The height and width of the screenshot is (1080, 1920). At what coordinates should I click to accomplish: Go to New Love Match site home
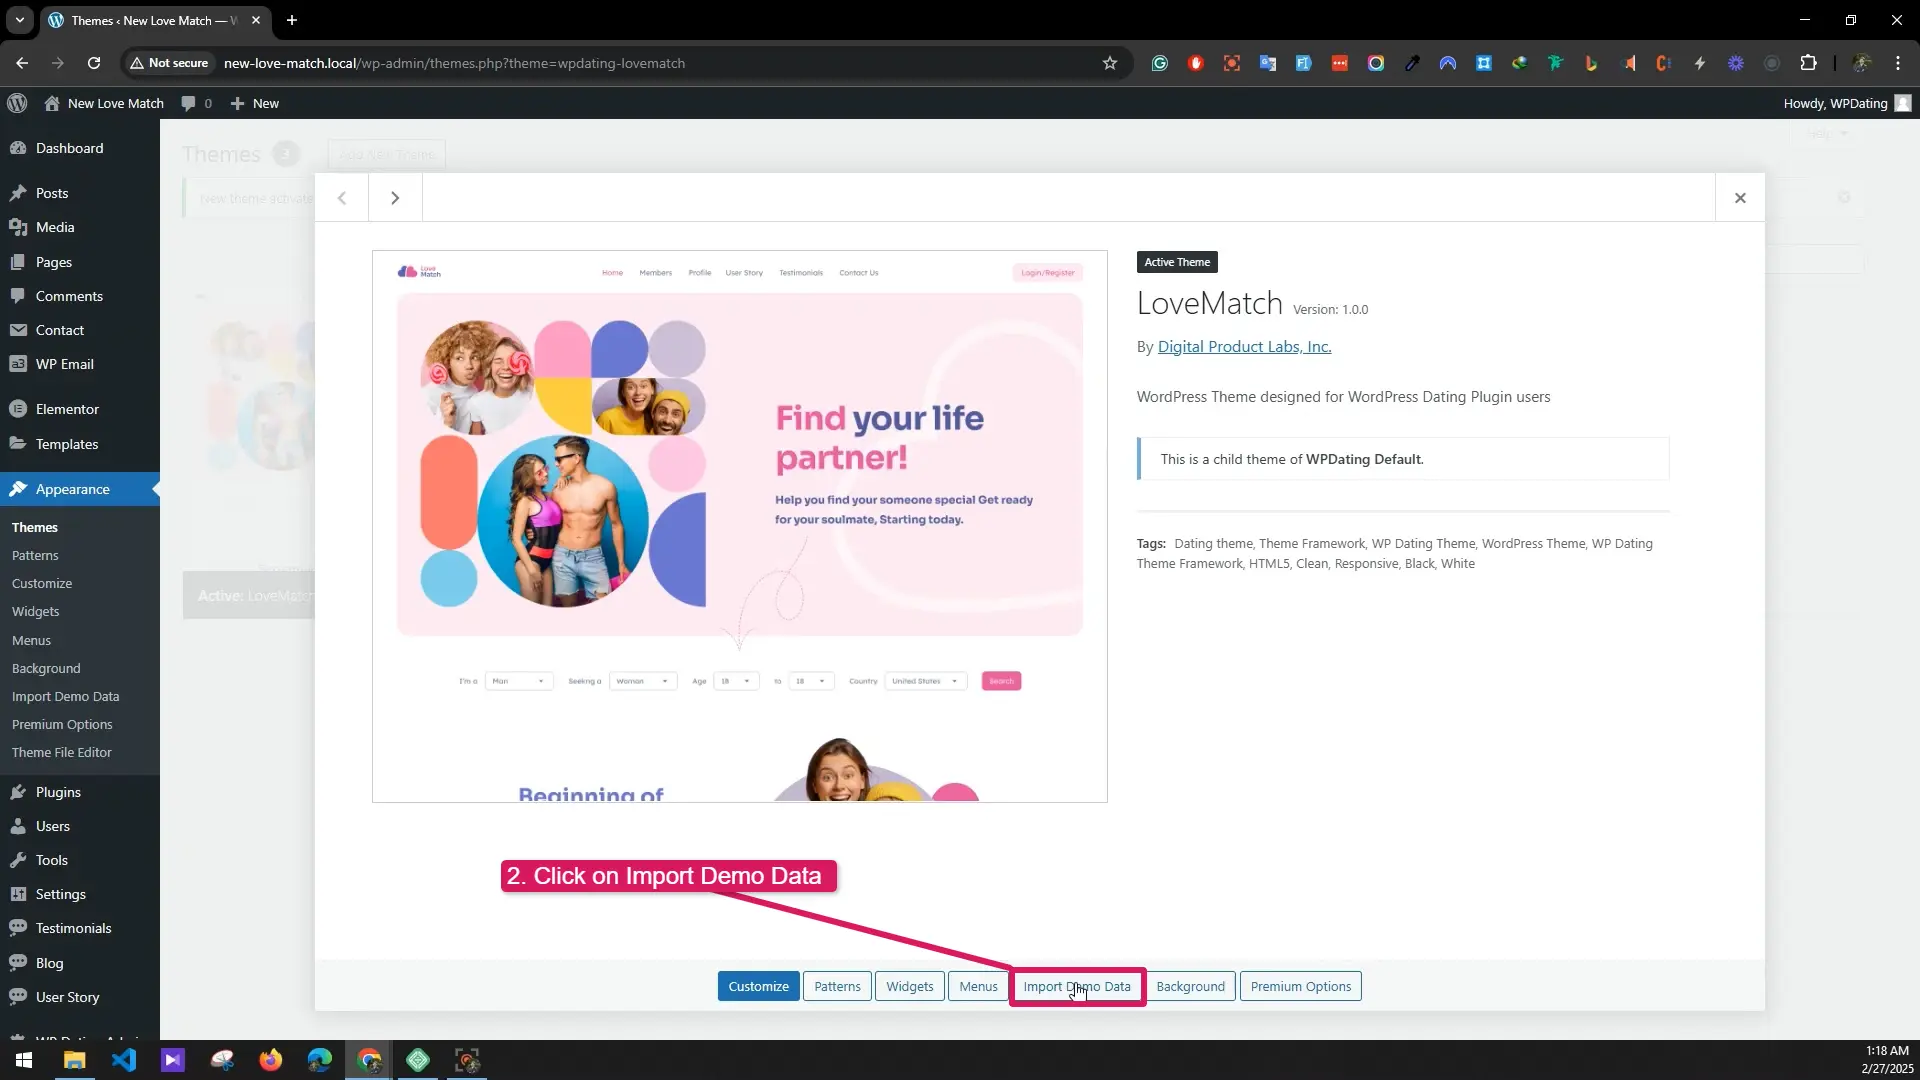(104, 103)
